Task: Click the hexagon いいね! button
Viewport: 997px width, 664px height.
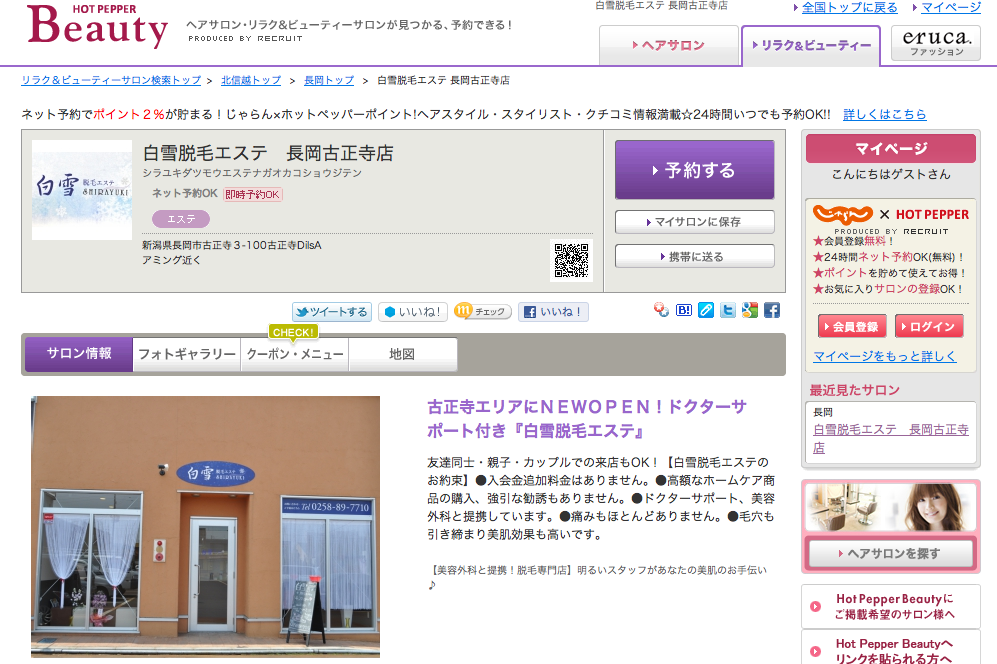Action: 413,312
